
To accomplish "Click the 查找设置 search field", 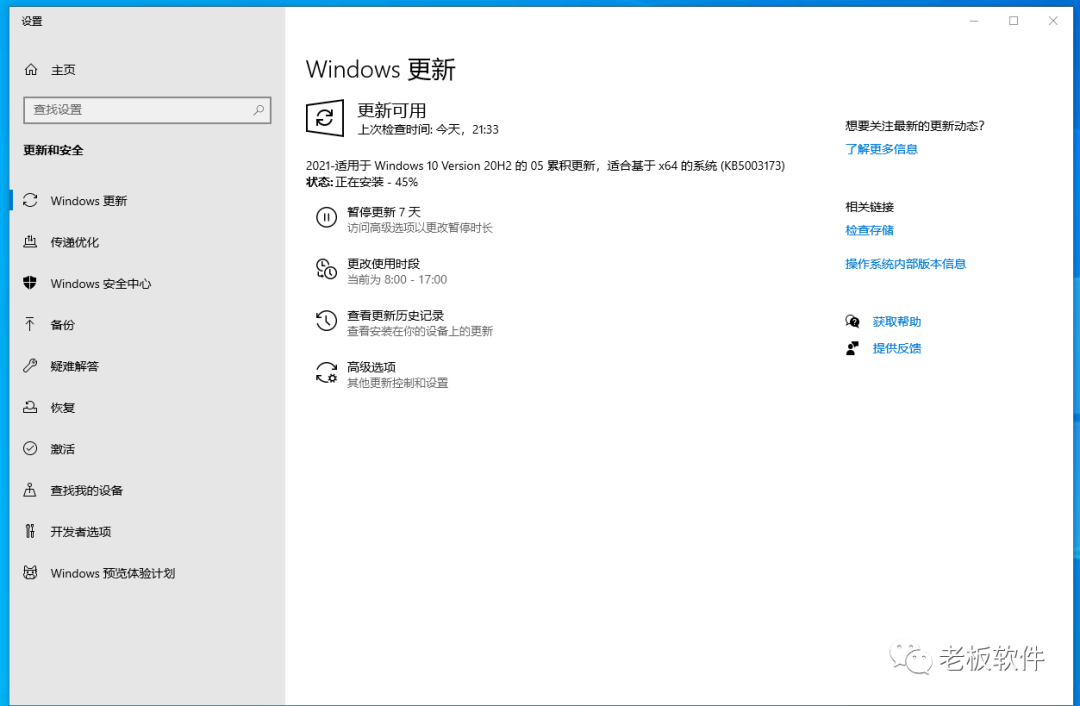I will coord(147,110).
